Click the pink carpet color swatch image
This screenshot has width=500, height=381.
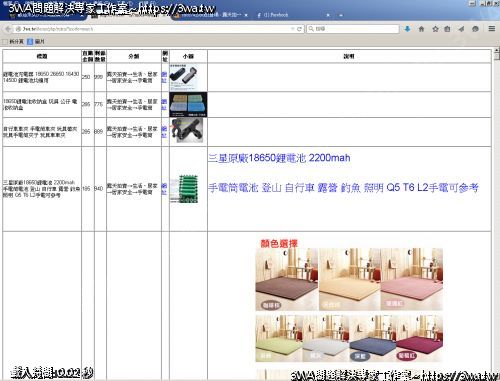412,279
